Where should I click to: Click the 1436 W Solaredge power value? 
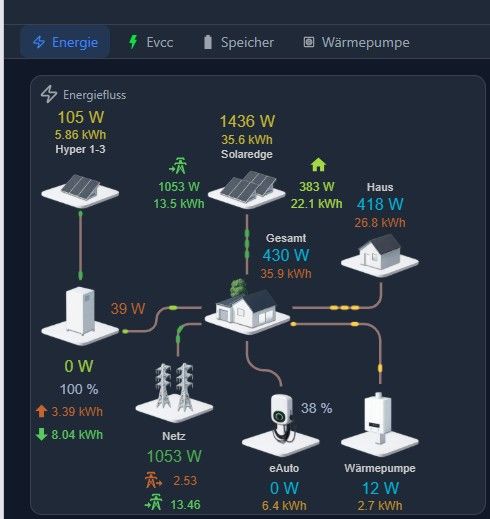pyautogui.click(x=247, y=121)
